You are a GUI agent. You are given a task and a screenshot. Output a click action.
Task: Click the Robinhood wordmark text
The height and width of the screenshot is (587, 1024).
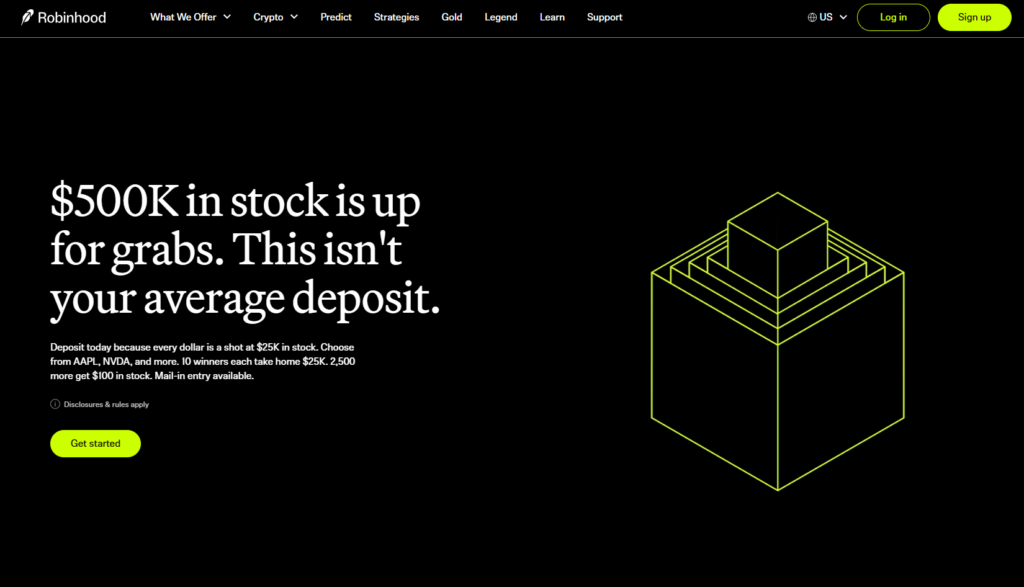[72, 18]
